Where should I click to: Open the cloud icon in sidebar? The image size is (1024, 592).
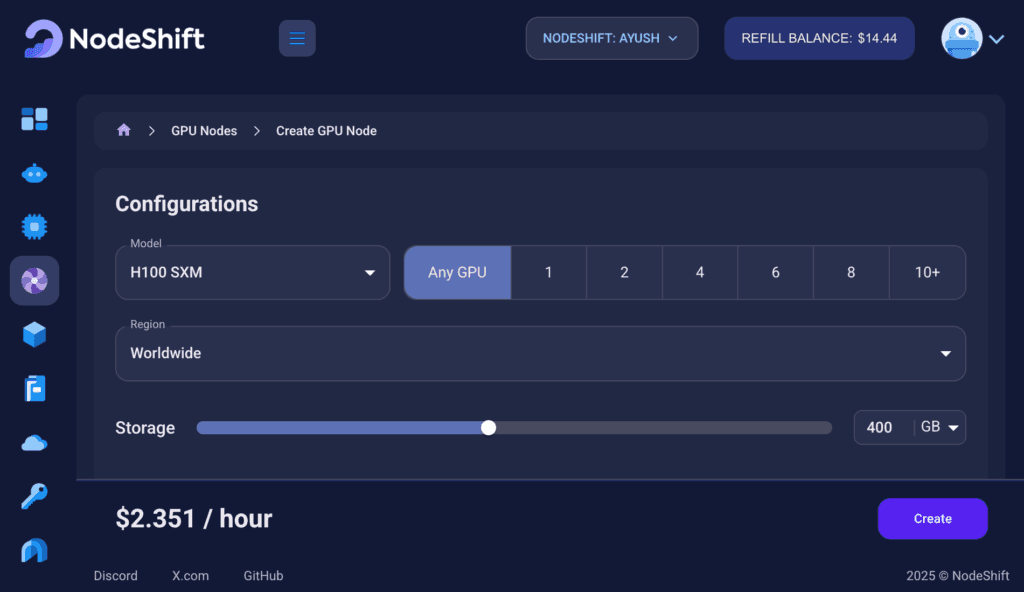[x=35, y=444]
